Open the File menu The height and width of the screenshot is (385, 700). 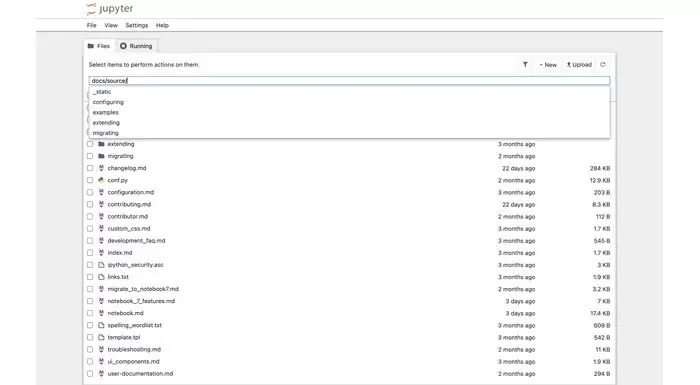point(92,25)
